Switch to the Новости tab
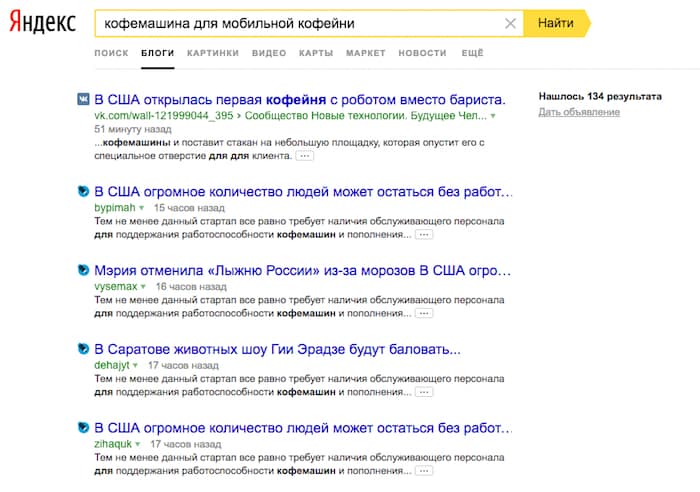The image size is (700, 492). (x=422, y=53)
